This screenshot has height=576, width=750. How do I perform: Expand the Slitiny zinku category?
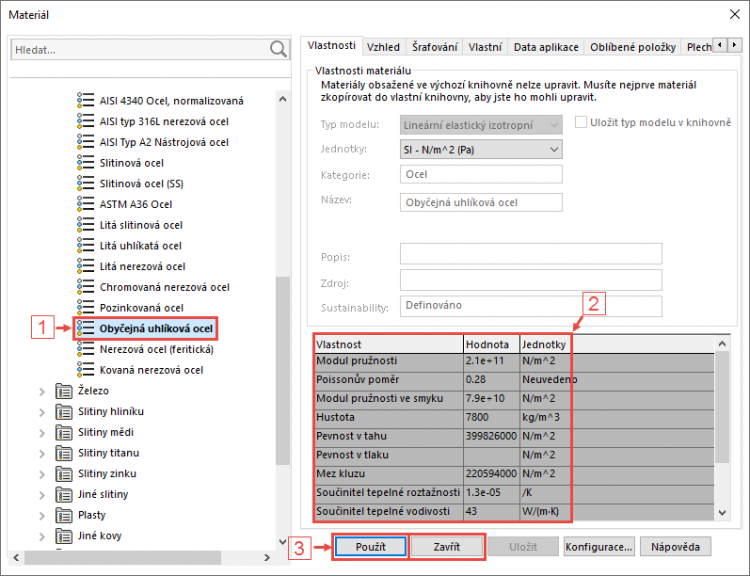[x=42, y=474]
